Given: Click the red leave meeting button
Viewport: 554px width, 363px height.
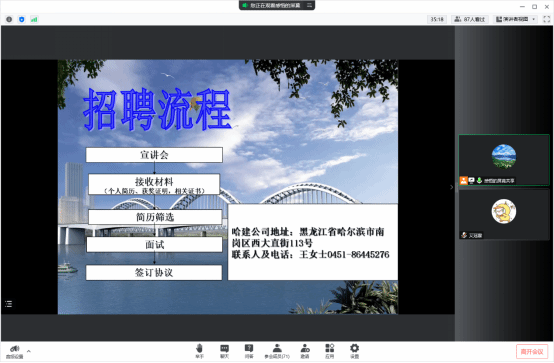Looking at the screenshot, I should tap(532, 352).
